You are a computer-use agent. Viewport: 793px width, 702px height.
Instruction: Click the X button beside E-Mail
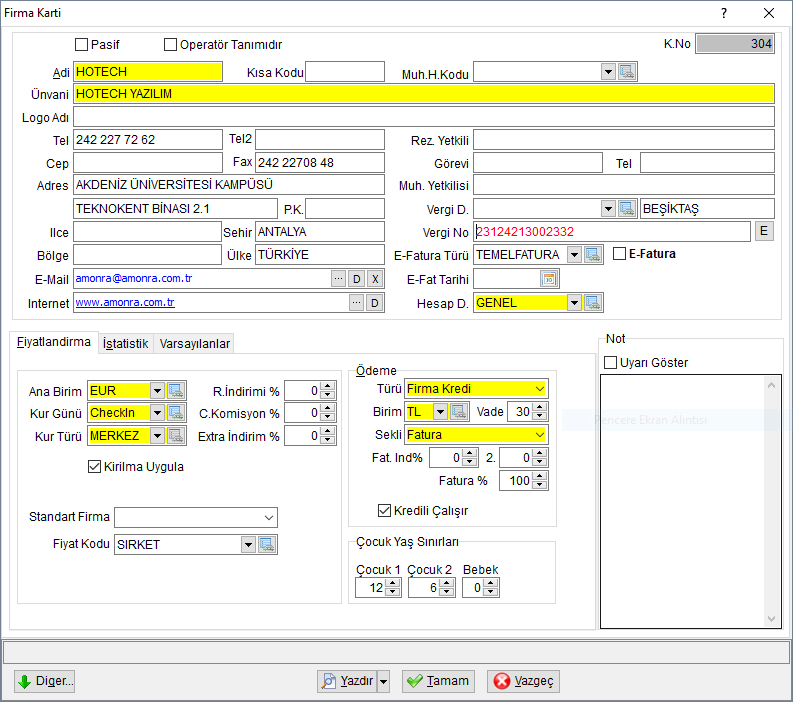[375, 279]
